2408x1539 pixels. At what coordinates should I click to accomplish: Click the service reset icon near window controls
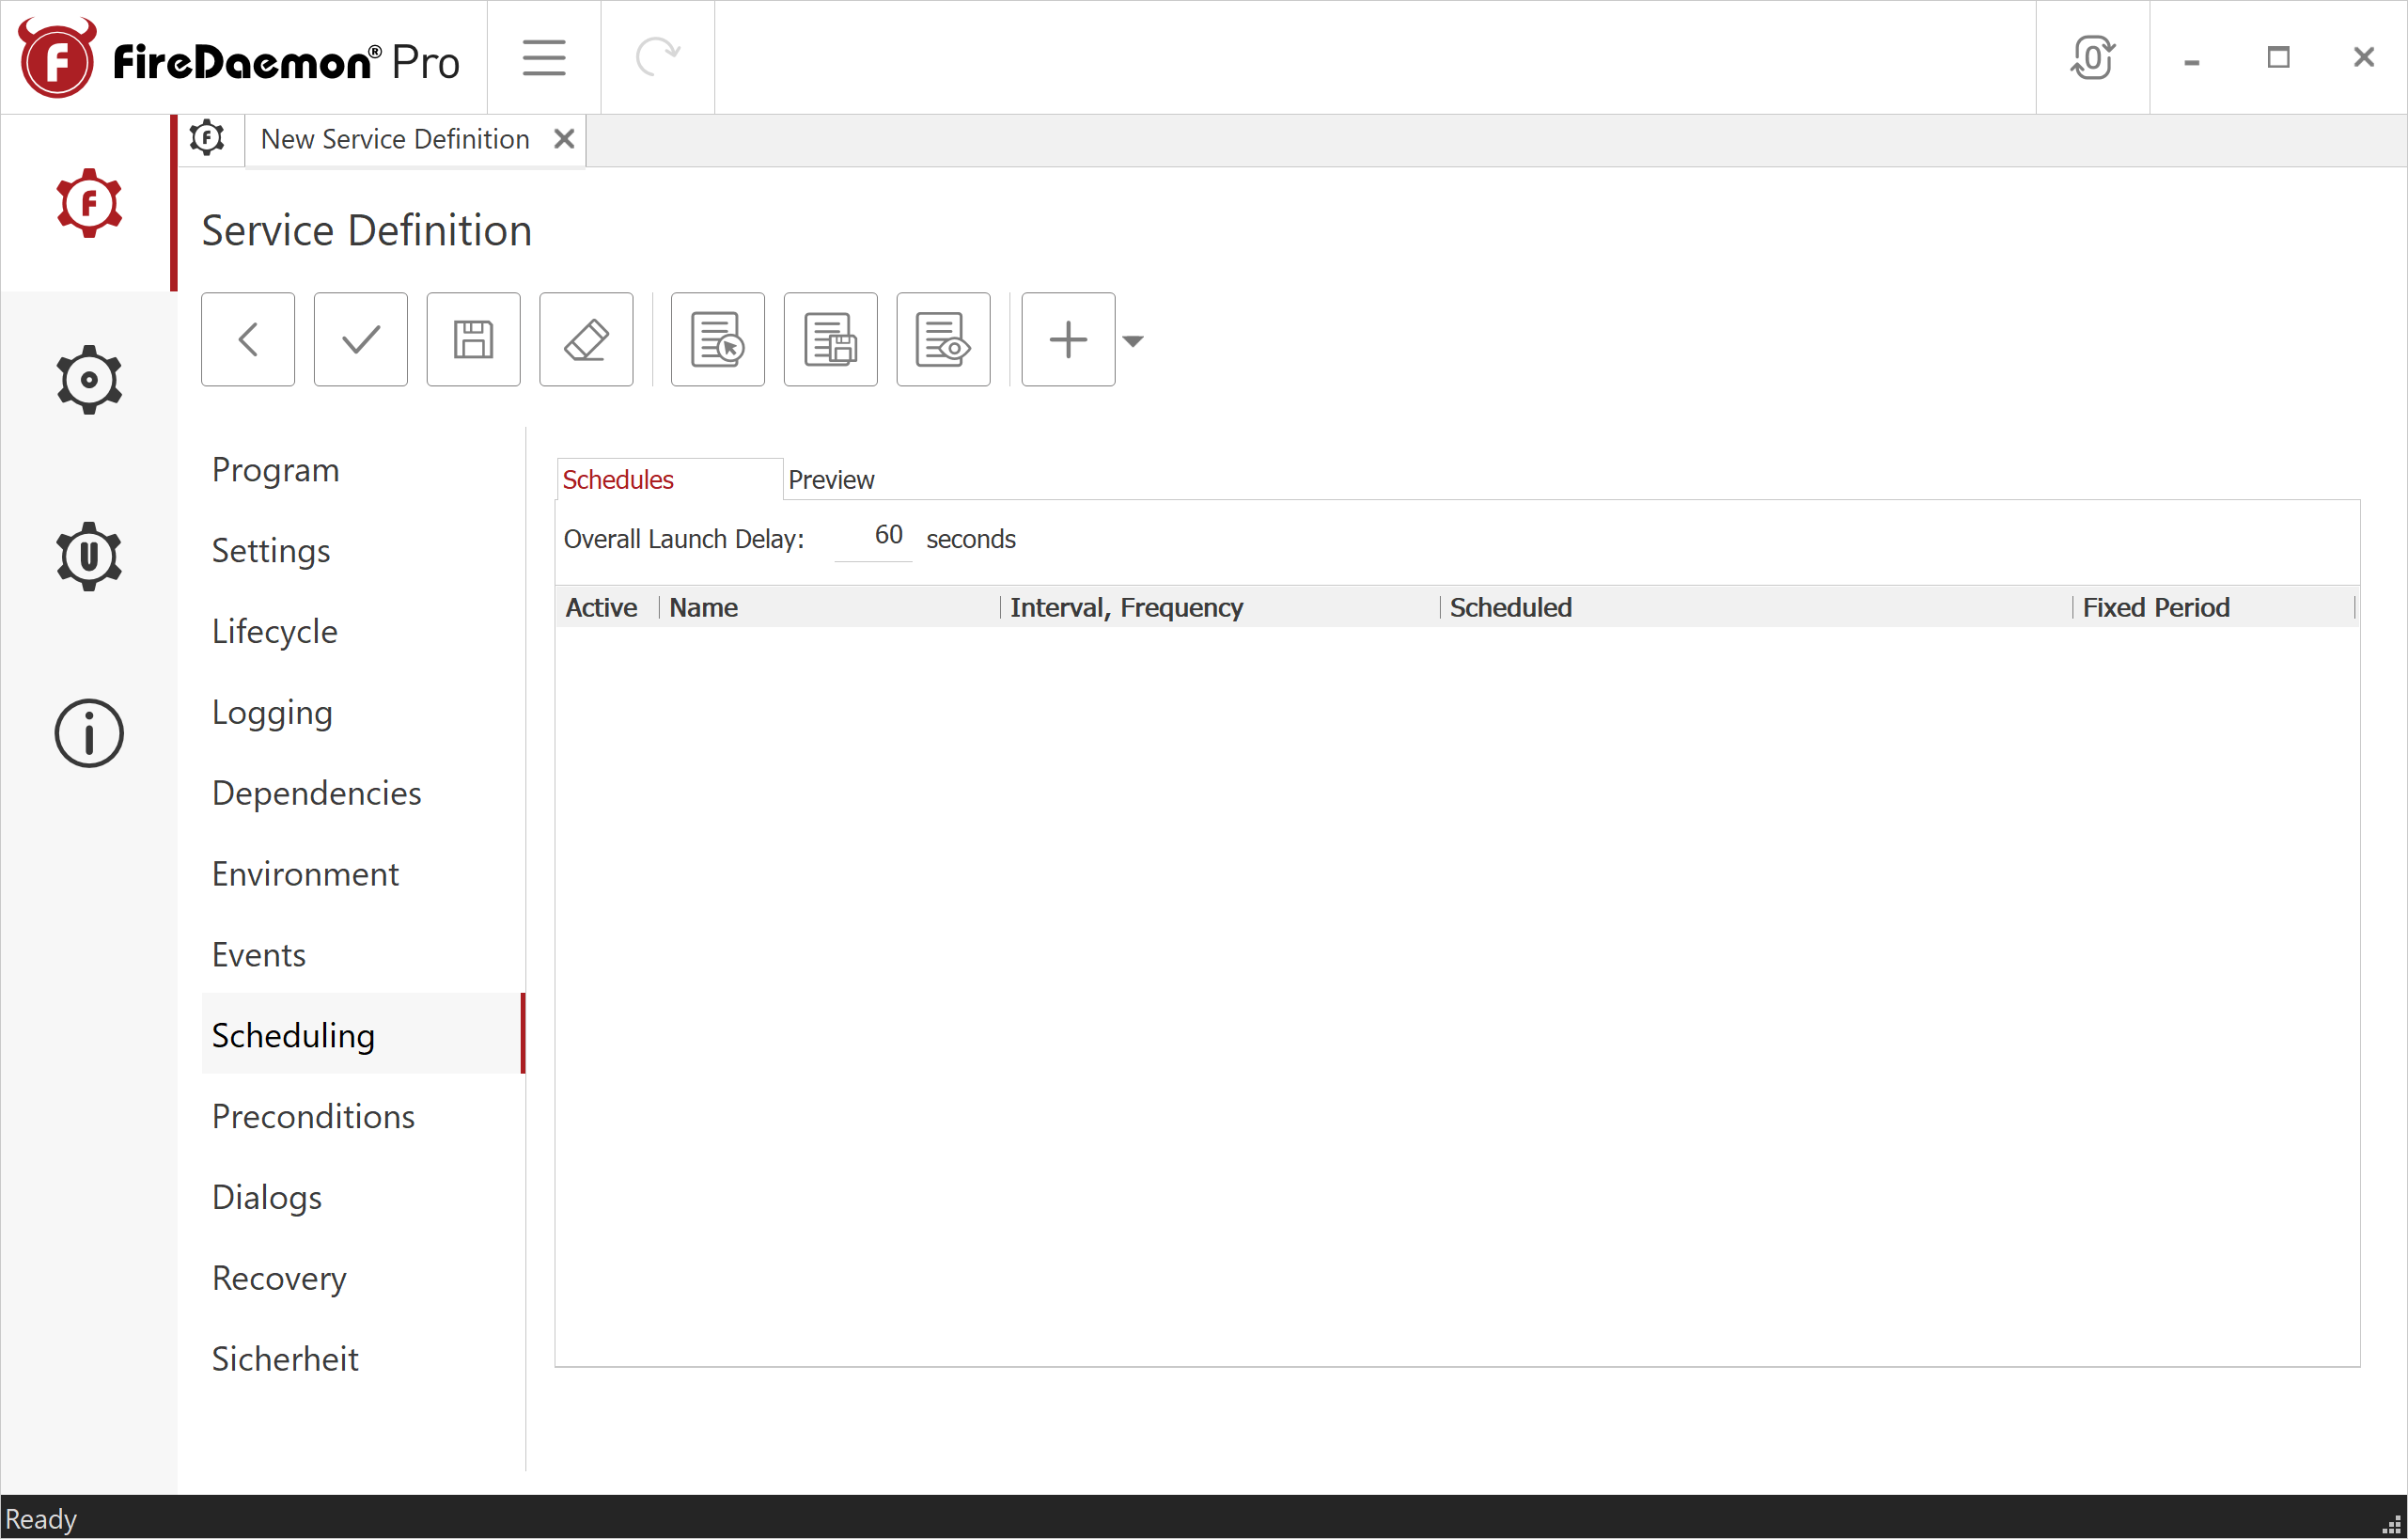pos(2093,57)
